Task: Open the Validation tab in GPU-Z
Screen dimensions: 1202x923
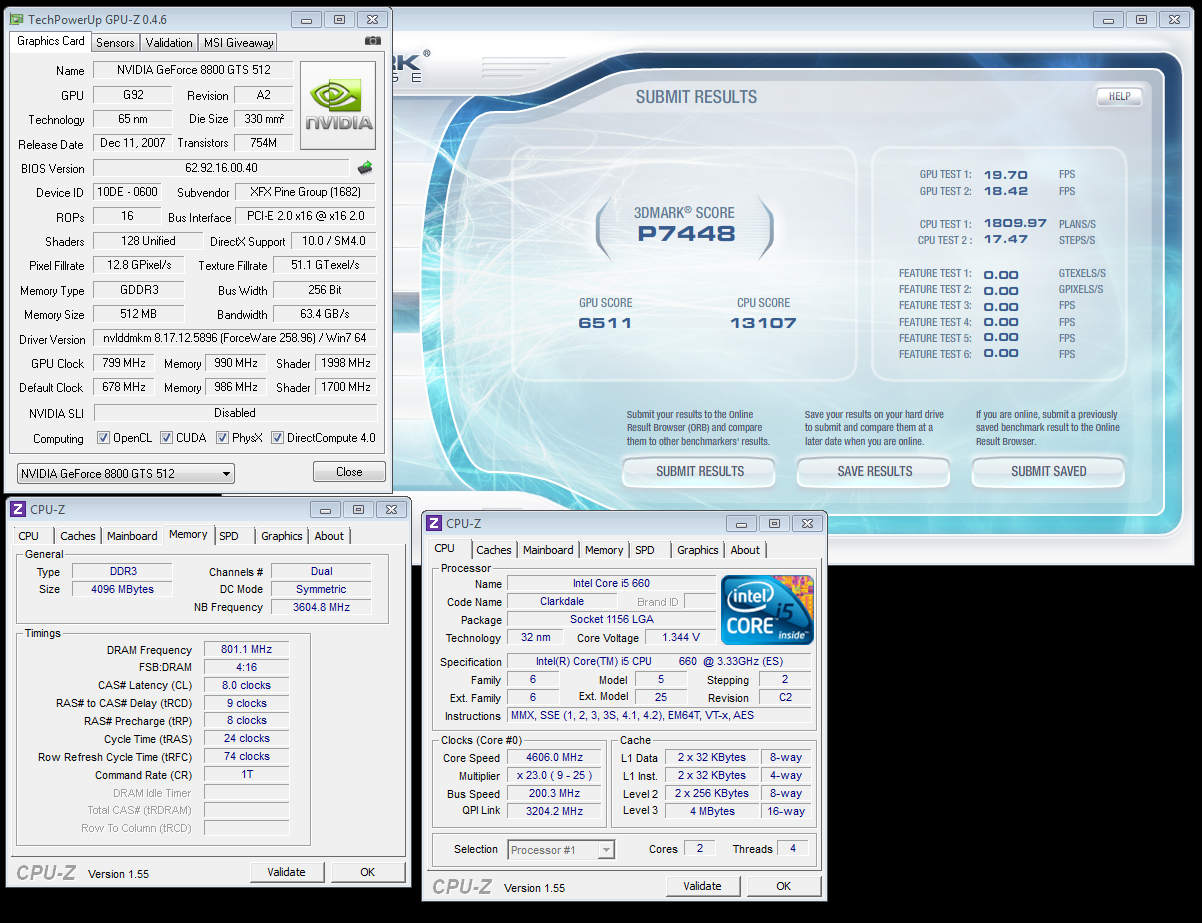Action: click(169, 43)
